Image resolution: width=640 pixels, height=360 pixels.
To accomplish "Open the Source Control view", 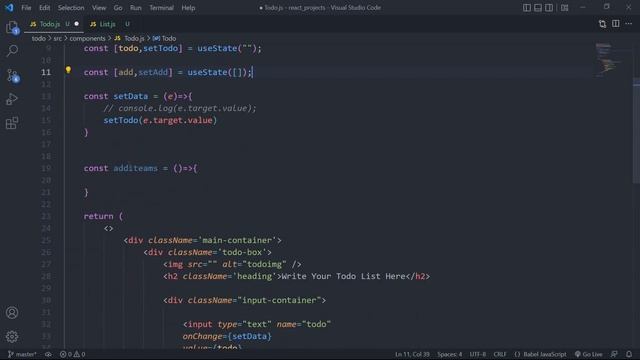I will 12,76.
